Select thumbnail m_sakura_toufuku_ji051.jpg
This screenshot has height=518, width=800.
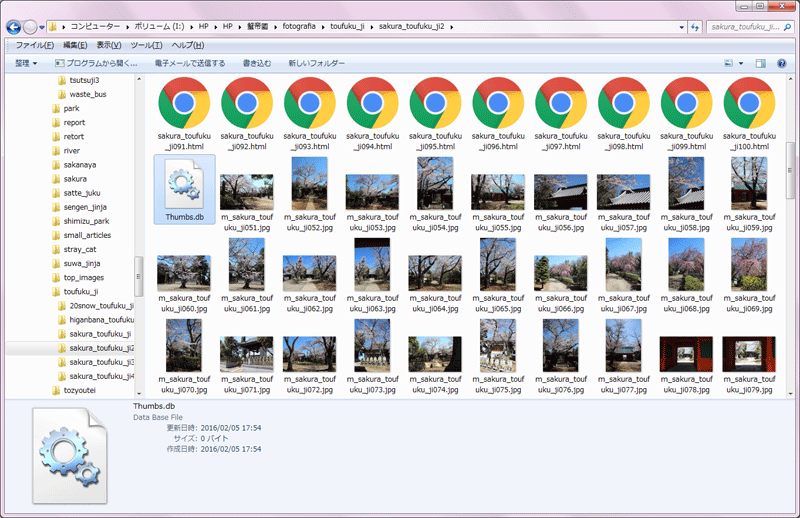click(247, 192)
